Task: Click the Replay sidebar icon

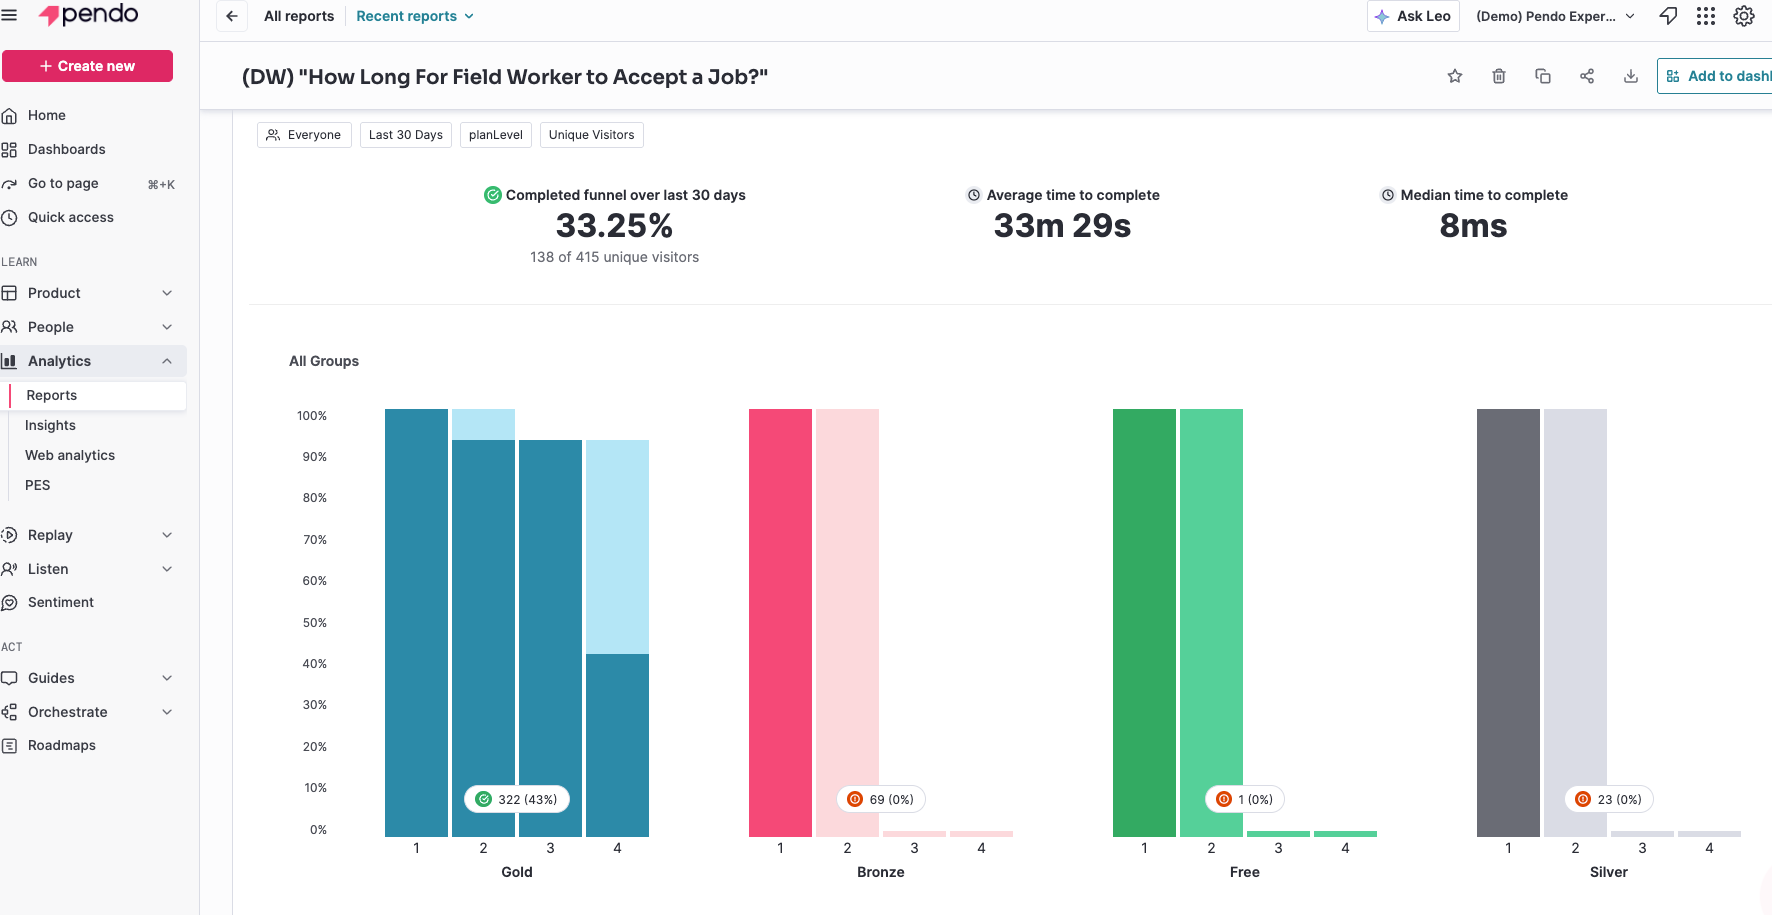Action: [10, 535]
